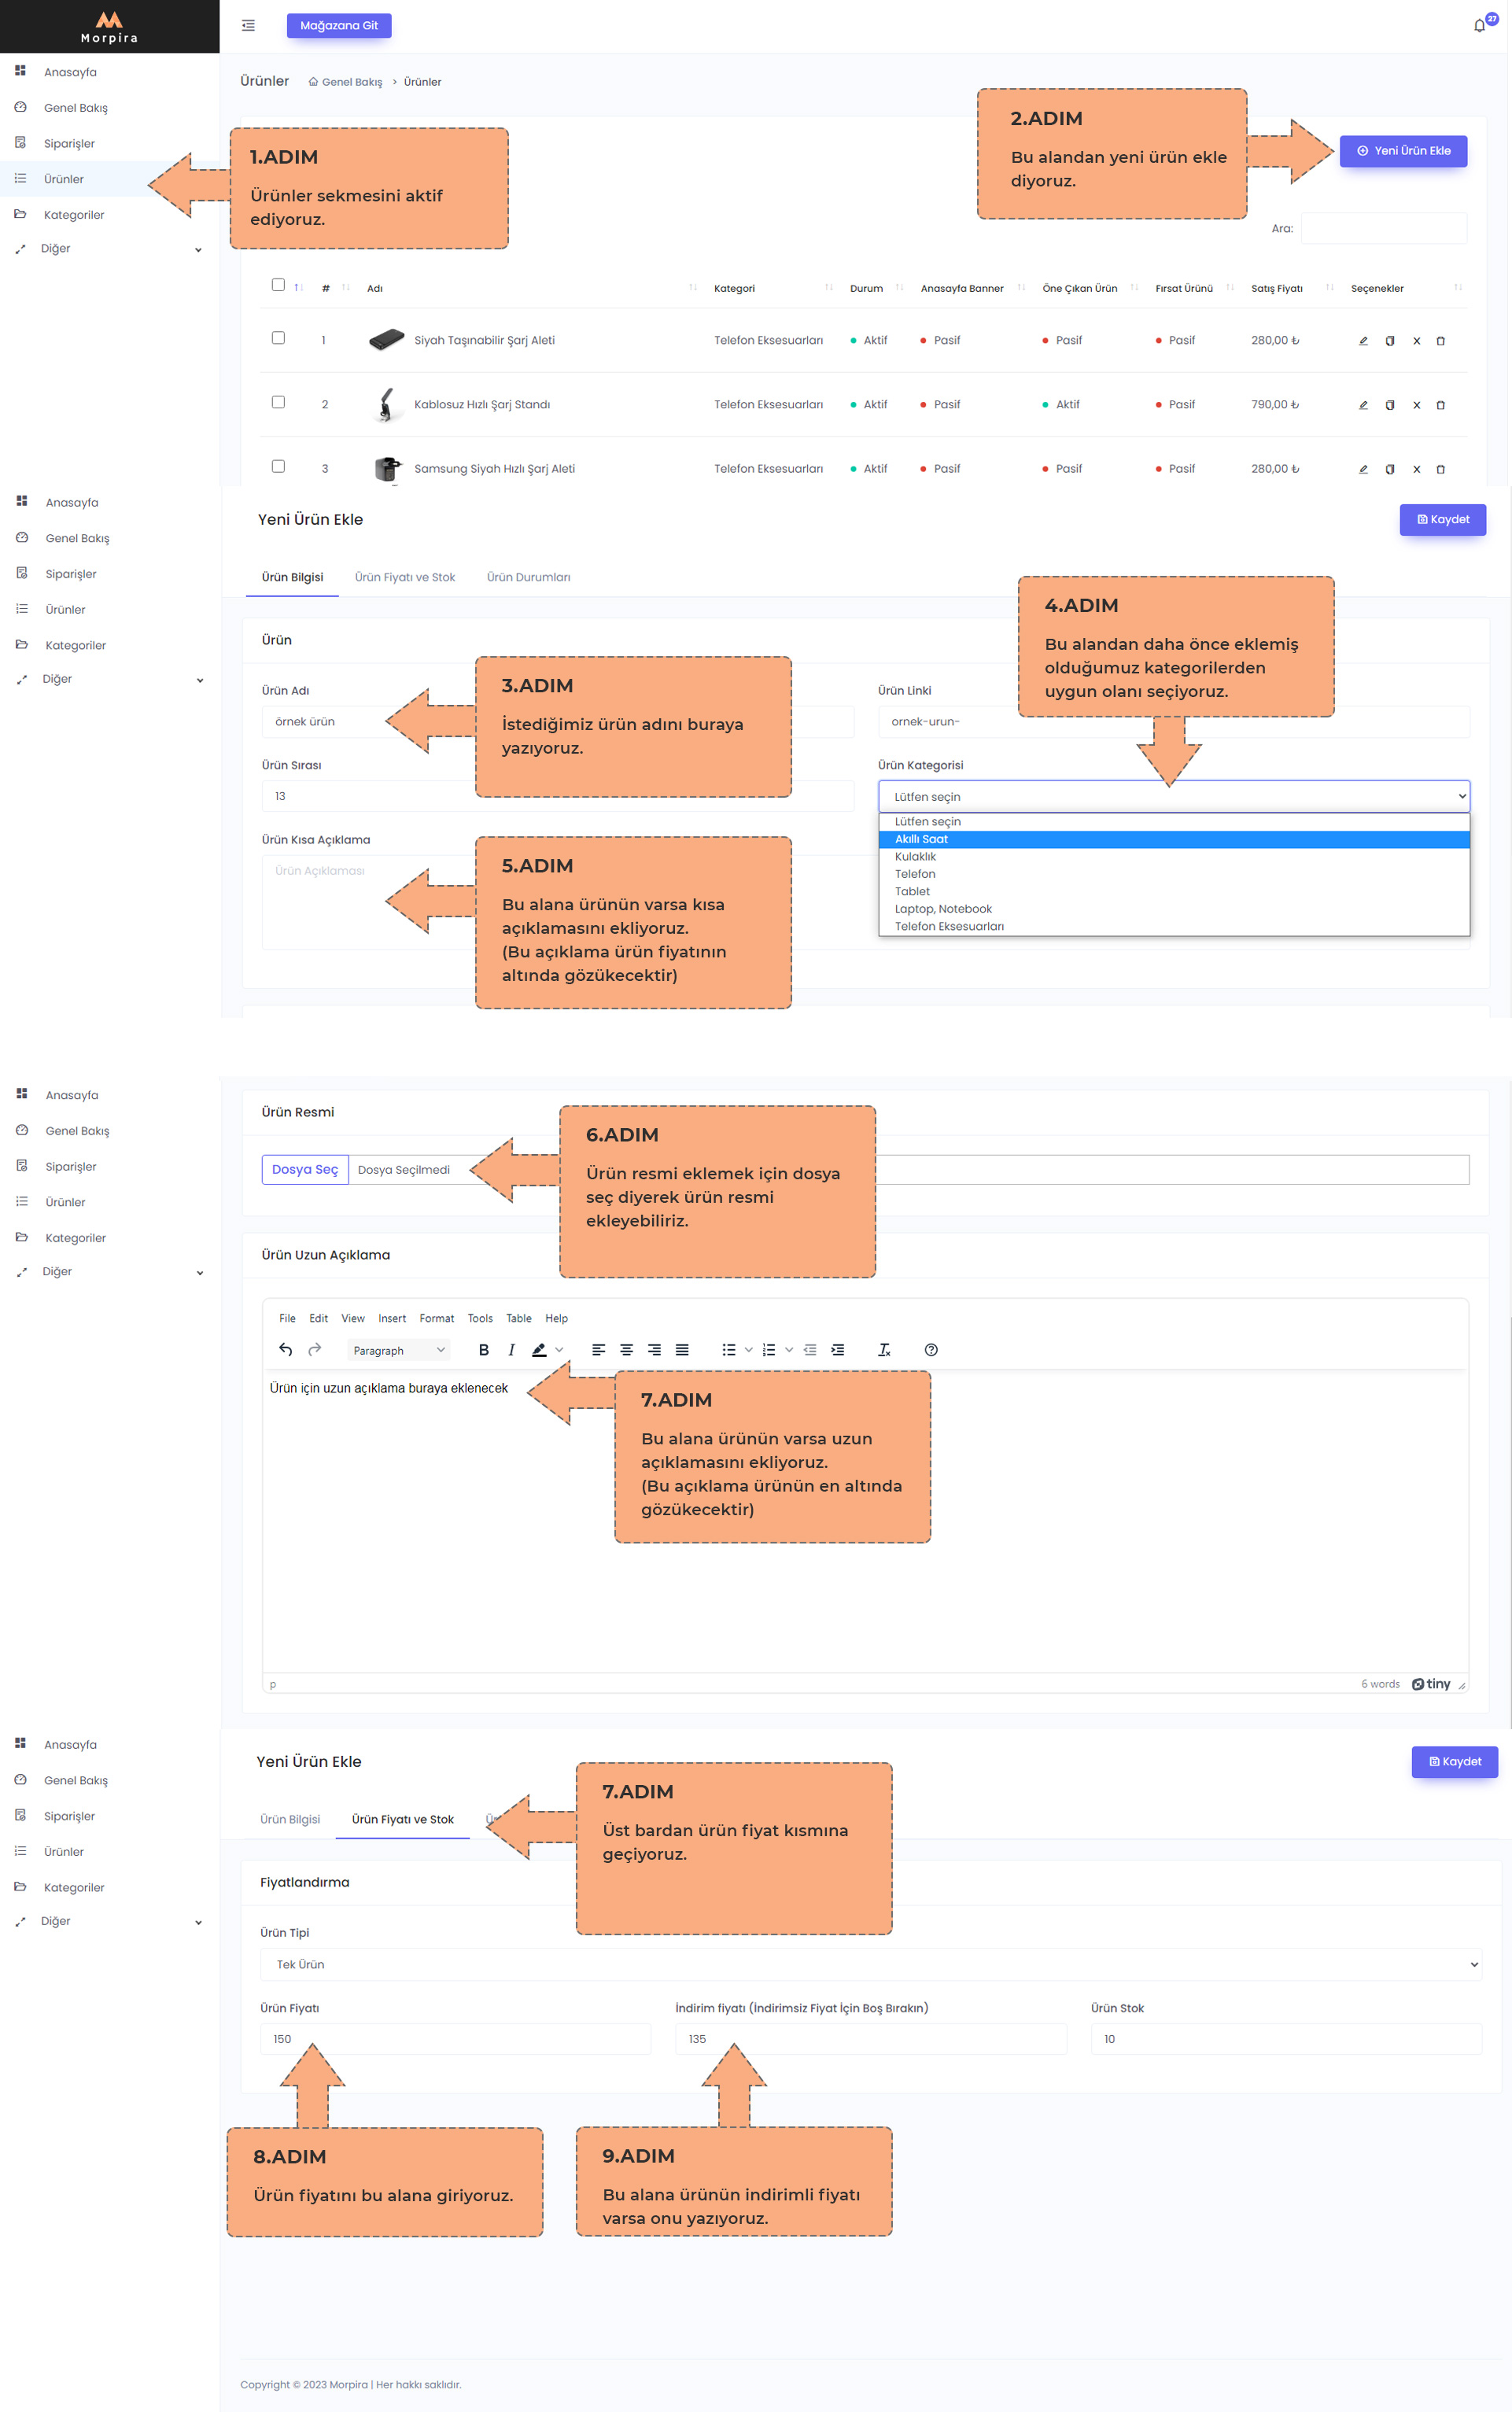Tick the select-all checkbox in table header

coord(278,285)
